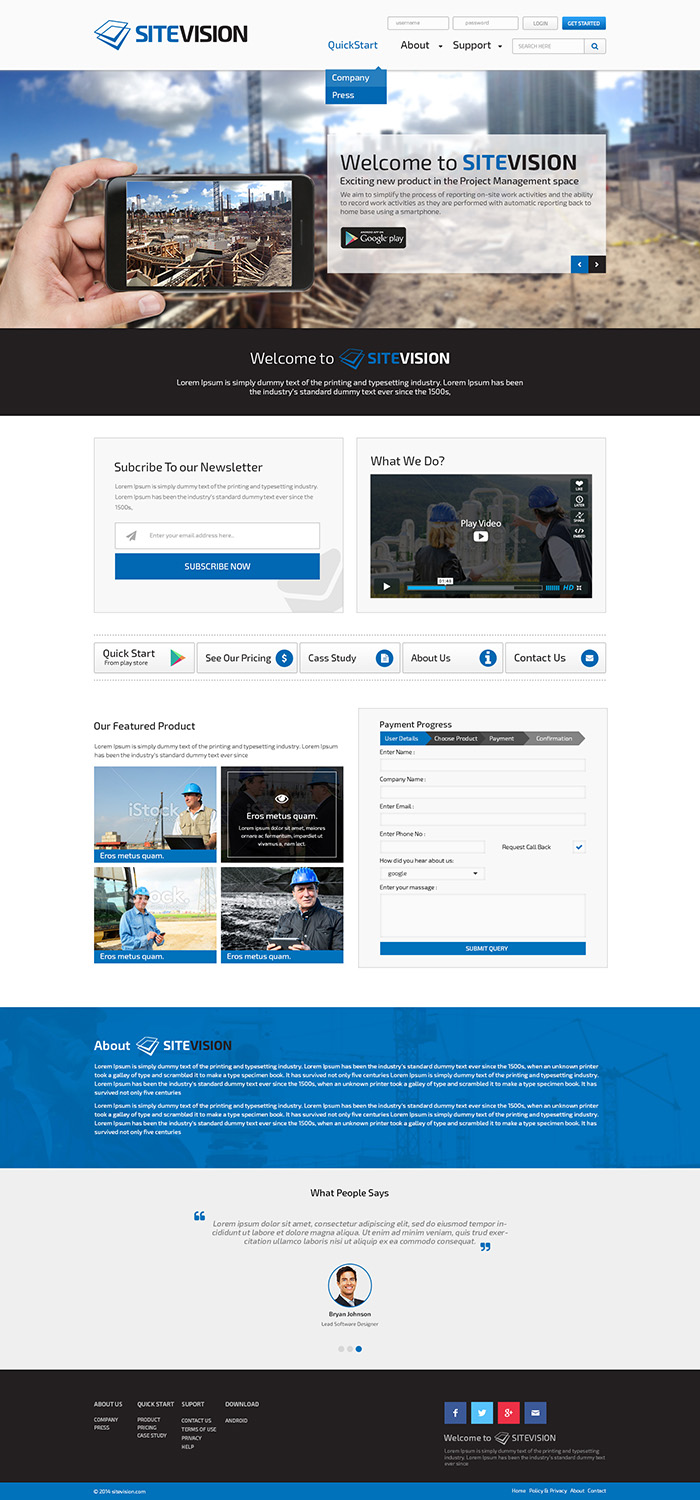700x1500 pixels.
Task: Select the third testimonial dot
Action: (359, 1349)
